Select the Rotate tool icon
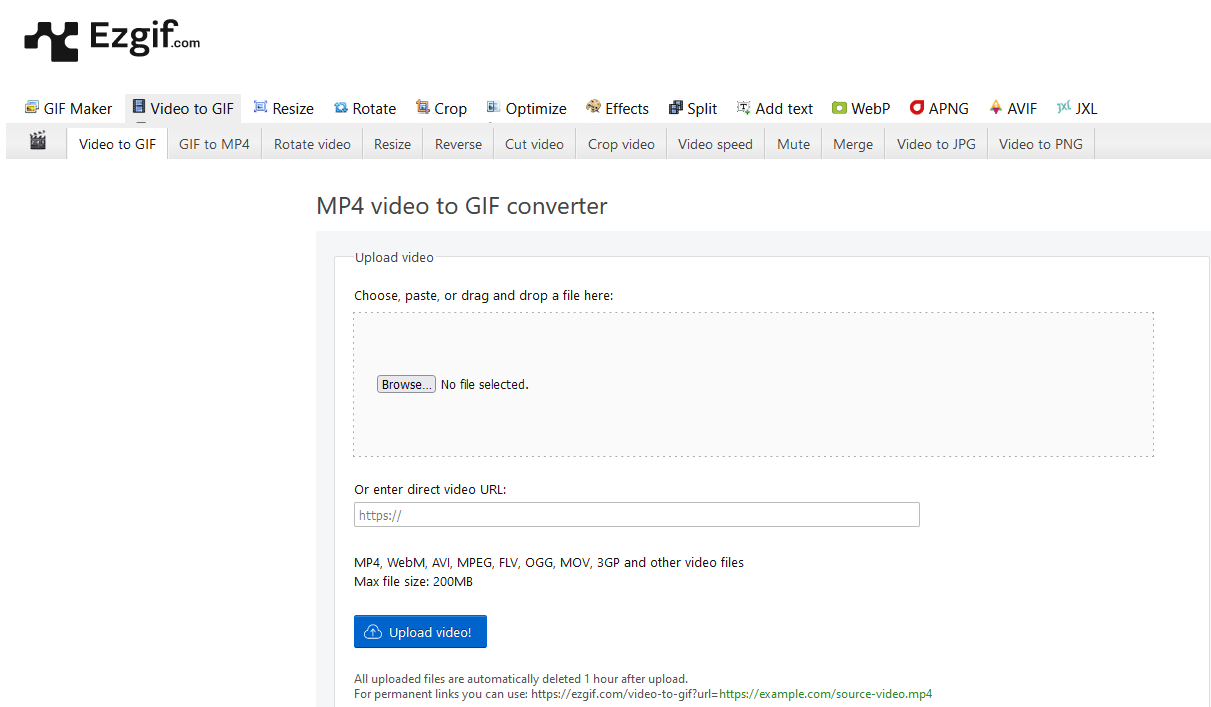This screenshot has height=707, width=1211. tap(341, 108)
